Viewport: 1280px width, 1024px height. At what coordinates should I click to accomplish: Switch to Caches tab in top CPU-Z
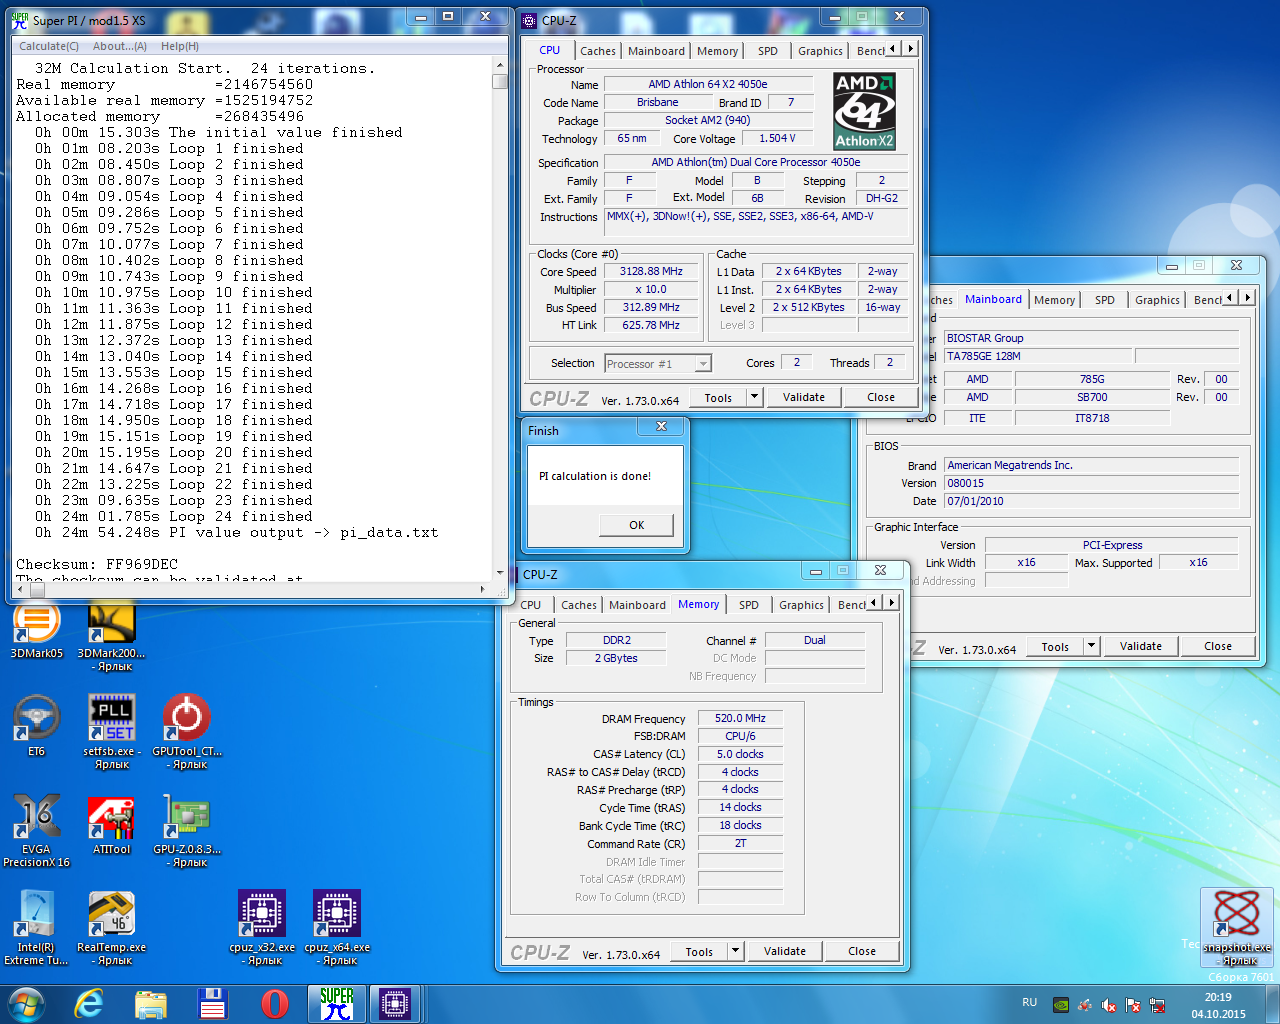(x=598, y=51)
